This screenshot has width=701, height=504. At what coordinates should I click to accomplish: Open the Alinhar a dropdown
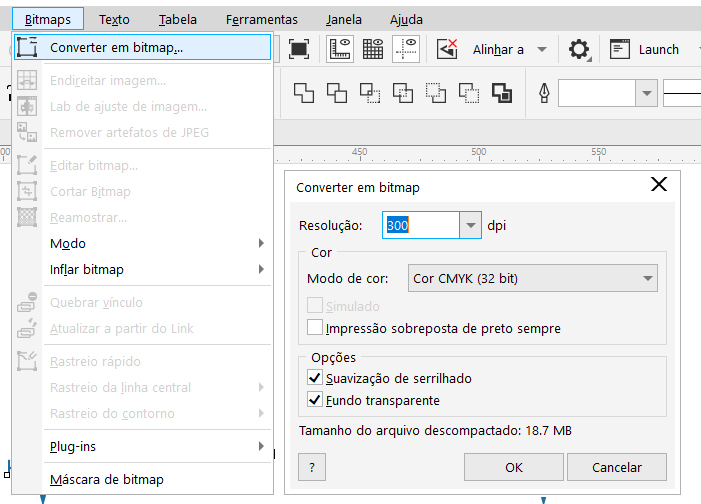[x=541, y=49]
